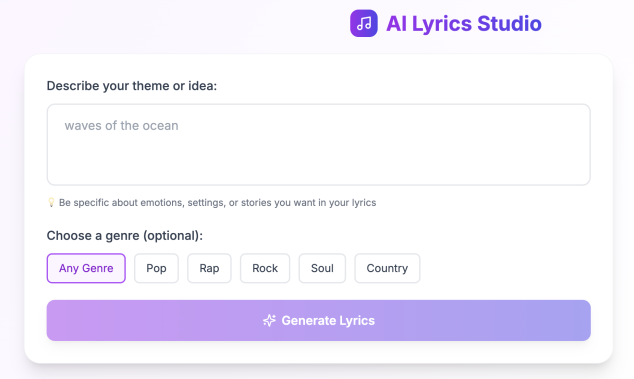The width and height of the screenshot is (634, 379).
Task: Pick the Rock genre
Action: tap(265, 268)
